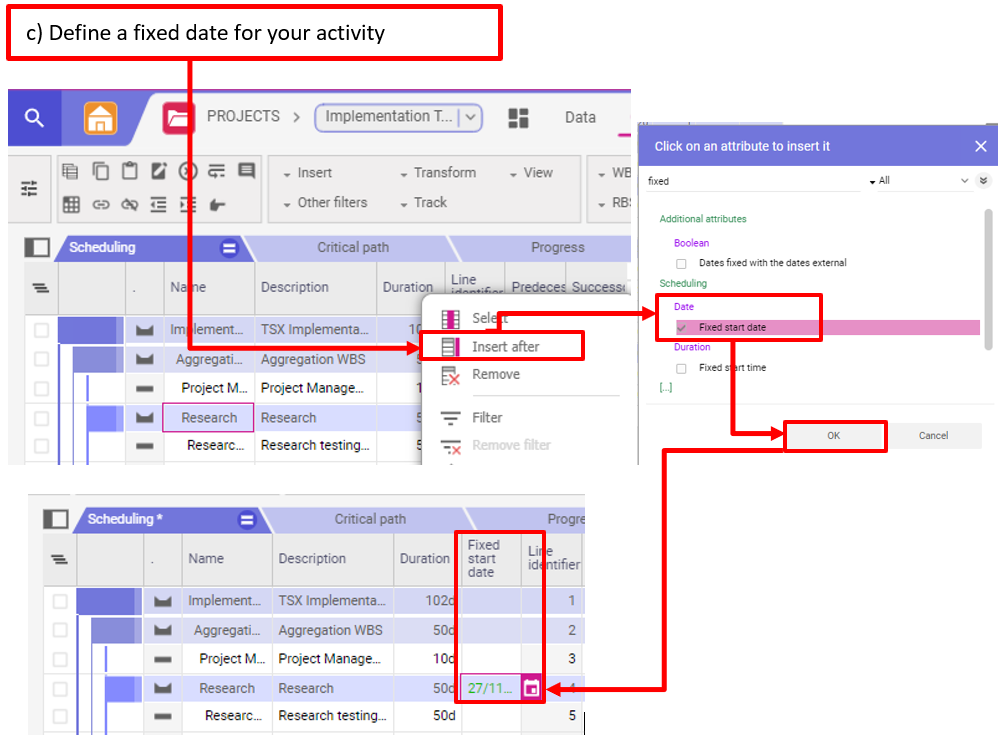Toggle the 'Fixed start date' checkbox
999x736 pixels.
click(681, 328)
